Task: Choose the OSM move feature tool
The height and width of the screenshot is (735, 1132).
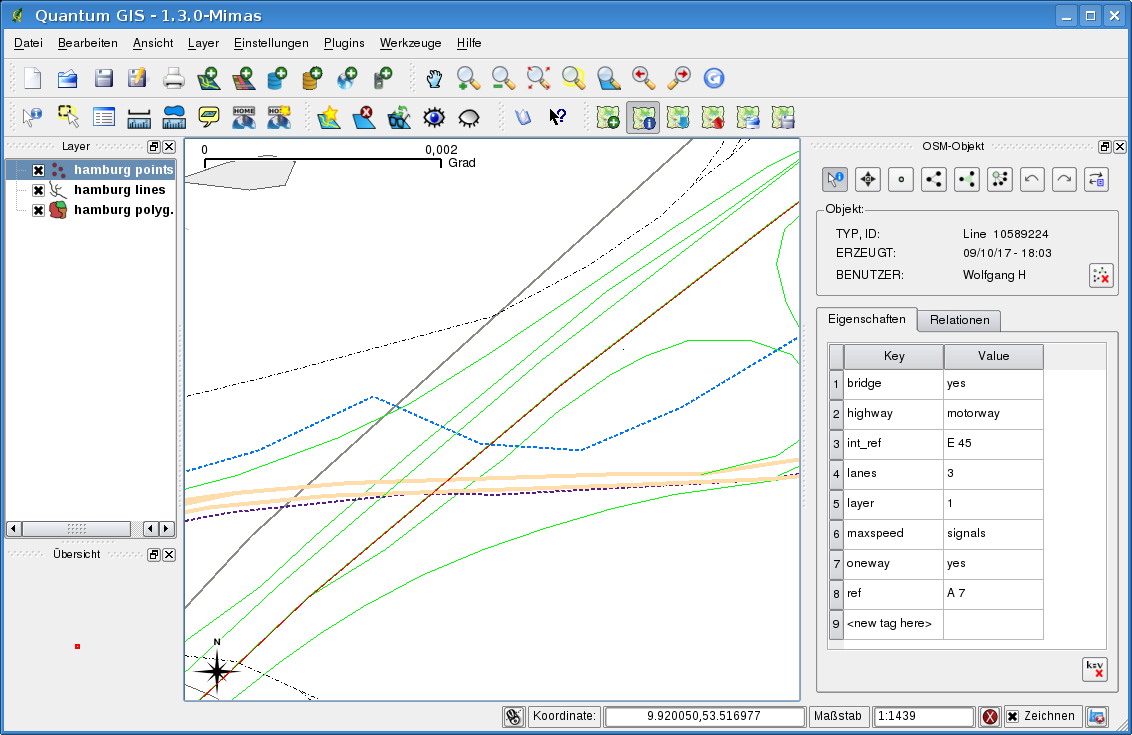Action: point(868,179)
